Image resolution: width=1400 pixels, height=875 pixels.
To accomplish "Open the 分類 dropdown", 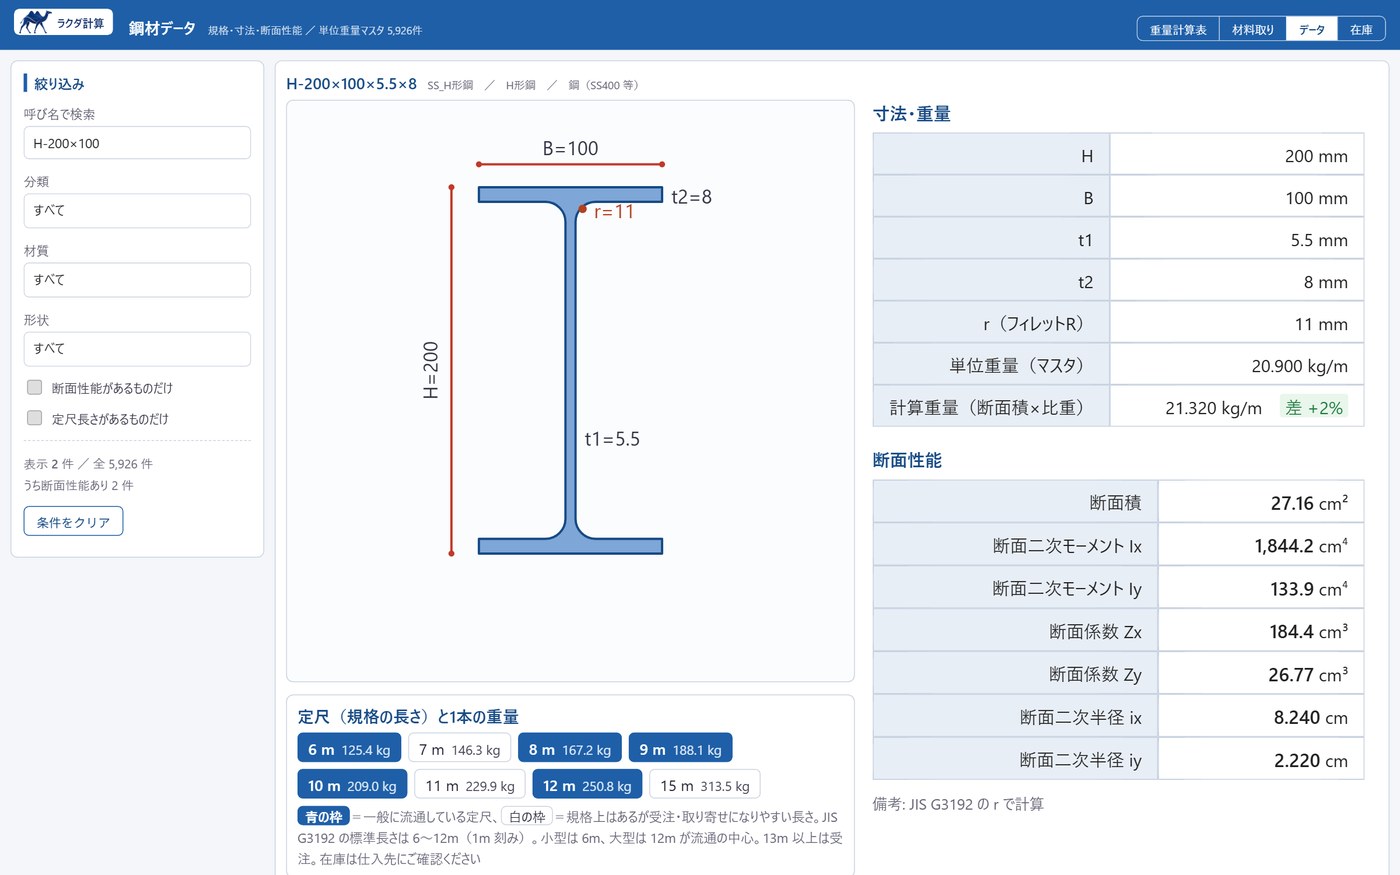I will pyautogui.click(x=137, y=211).
